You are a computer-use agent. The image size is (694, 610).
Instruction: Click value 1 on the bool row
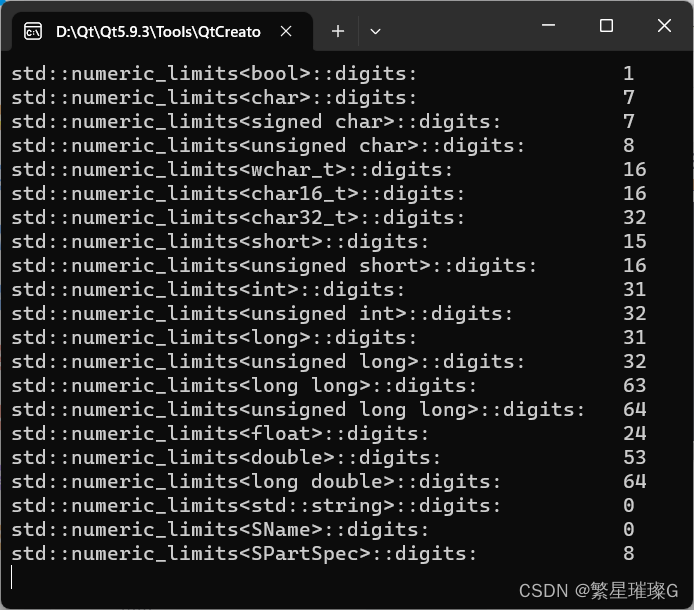click(629, 73)
